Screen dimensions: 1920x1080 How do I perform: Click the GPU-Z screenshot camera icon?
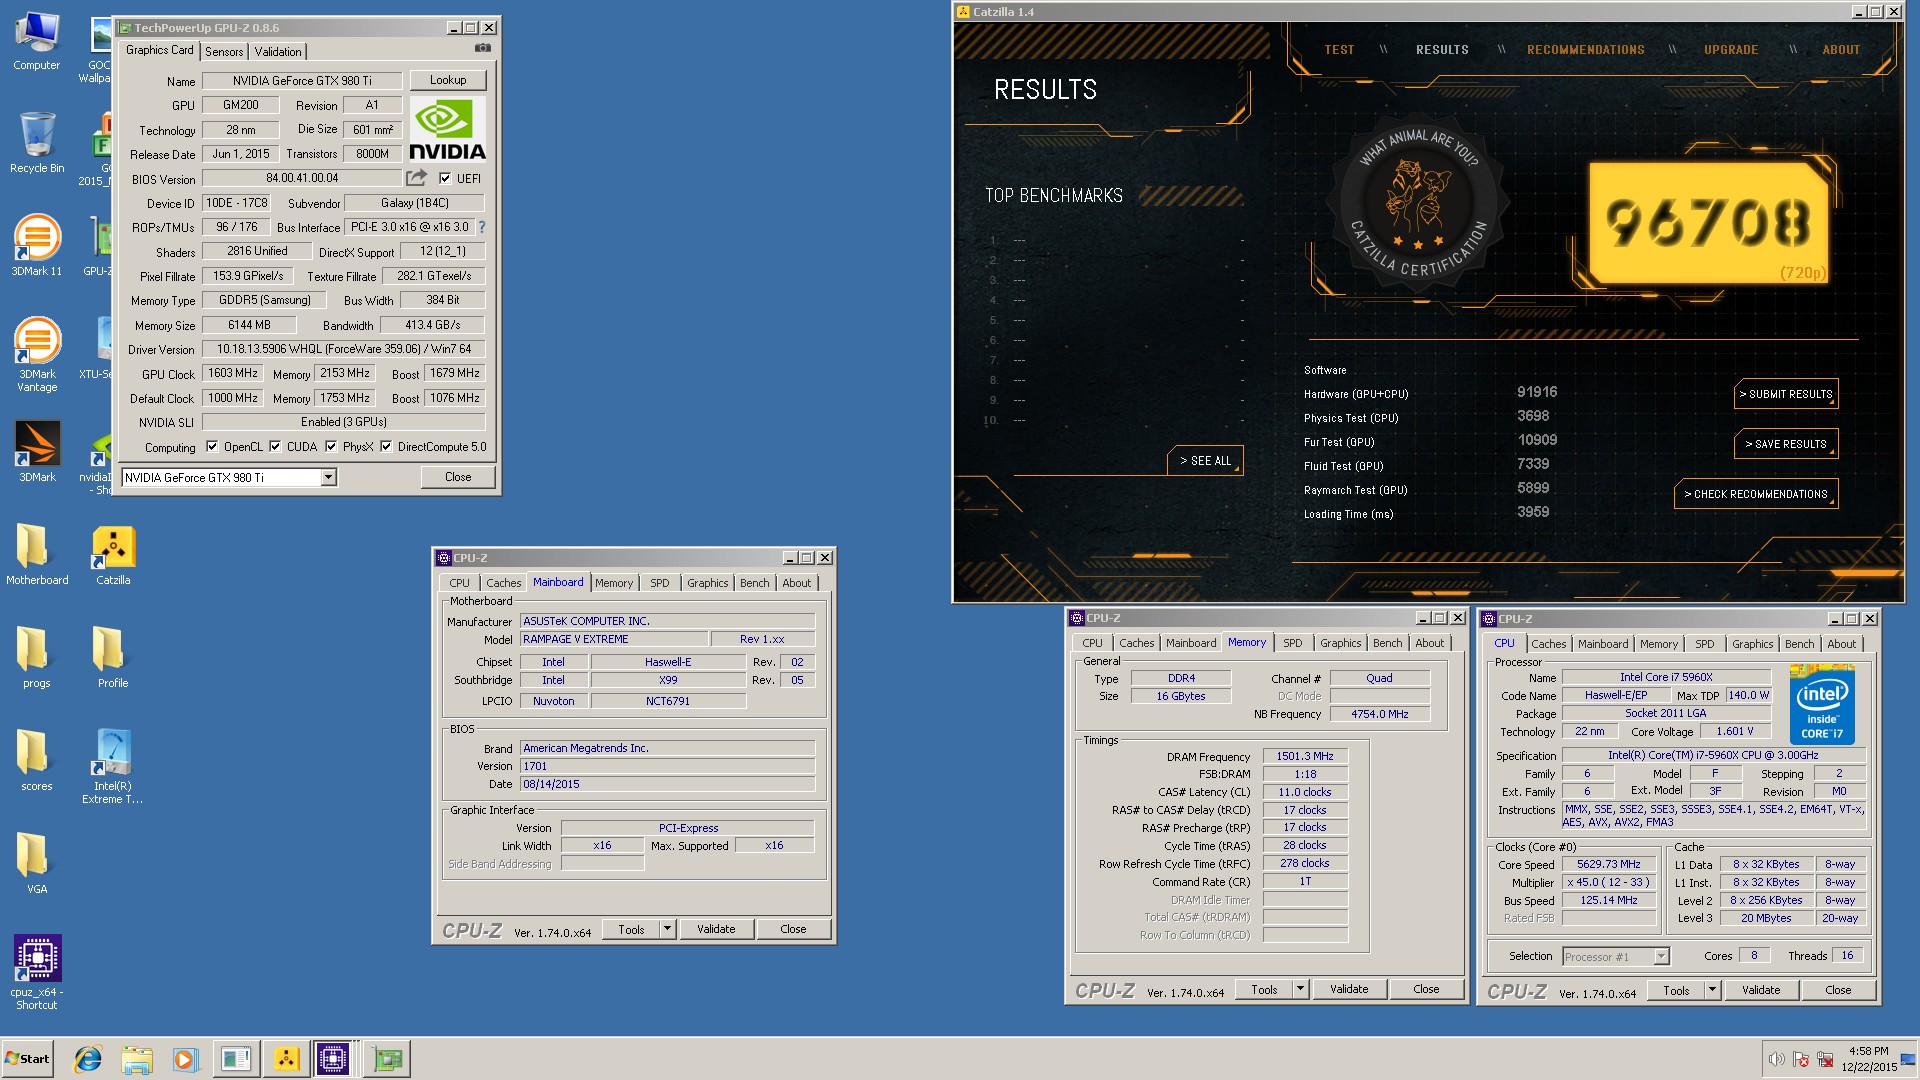483,48
